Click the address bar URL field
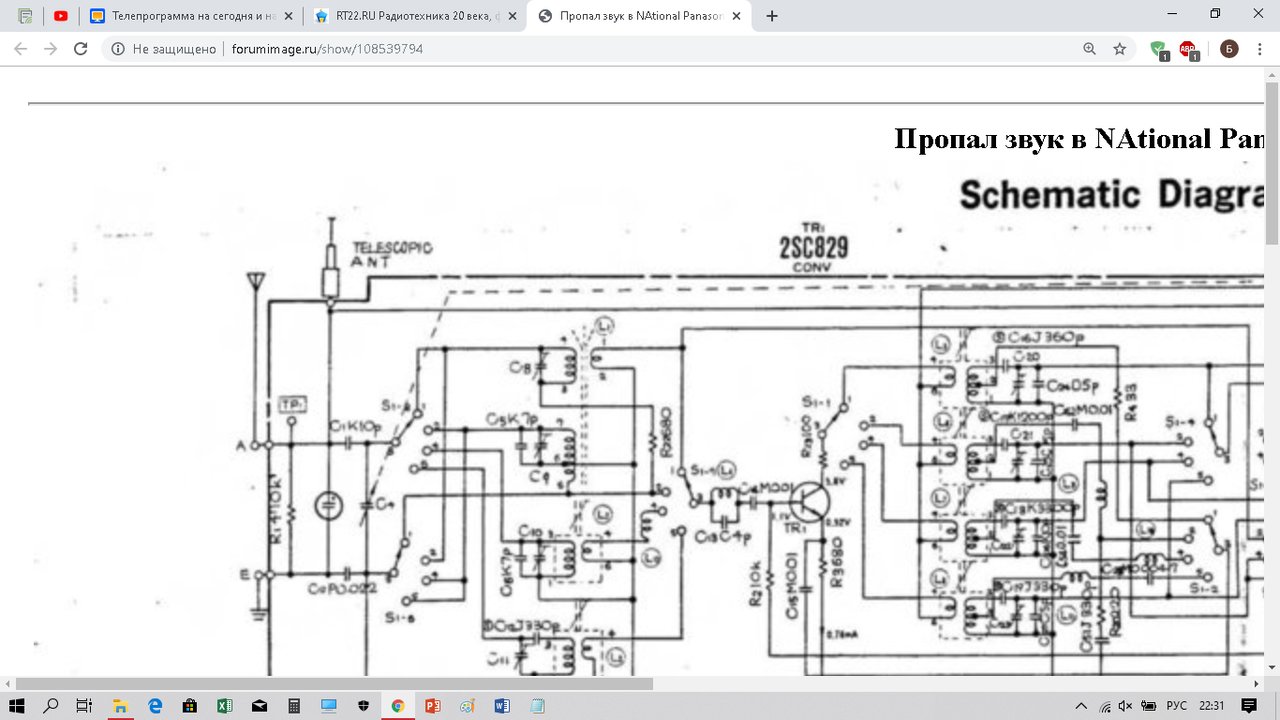The image size is (1280, 720). pyautogui.click(x=600, y=48)
